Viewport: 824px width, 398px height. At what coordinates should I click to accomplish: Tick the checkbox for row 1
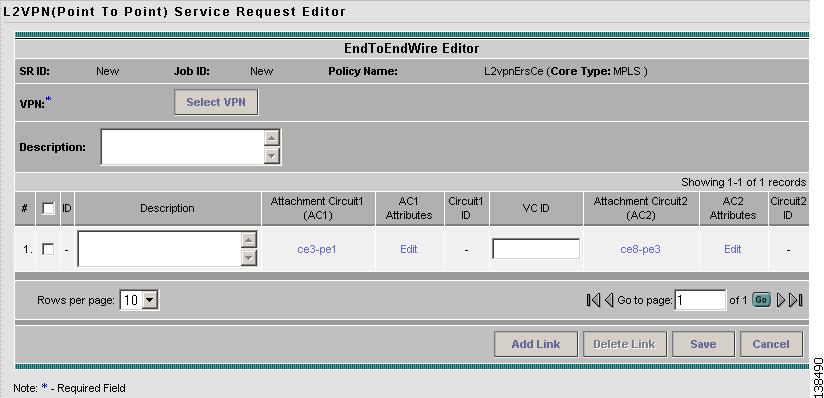(48, 249)
